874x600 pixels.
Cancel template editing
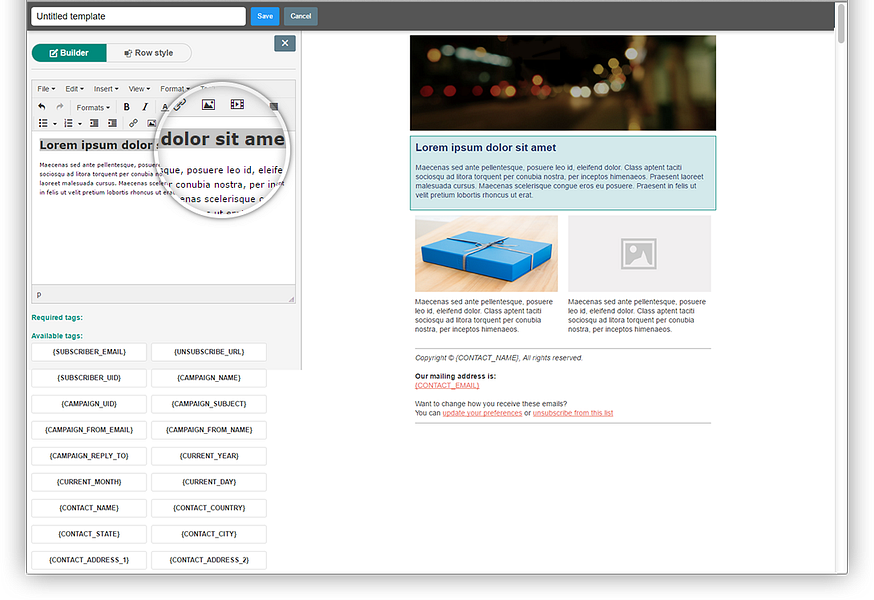(300, 16)
